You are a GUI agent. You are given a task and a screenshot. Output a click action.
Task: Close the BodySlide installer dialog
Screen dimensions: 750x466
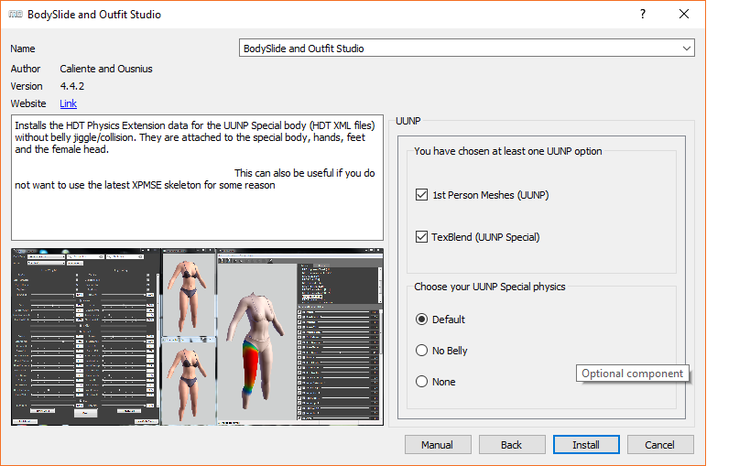[x=684, y=14]
